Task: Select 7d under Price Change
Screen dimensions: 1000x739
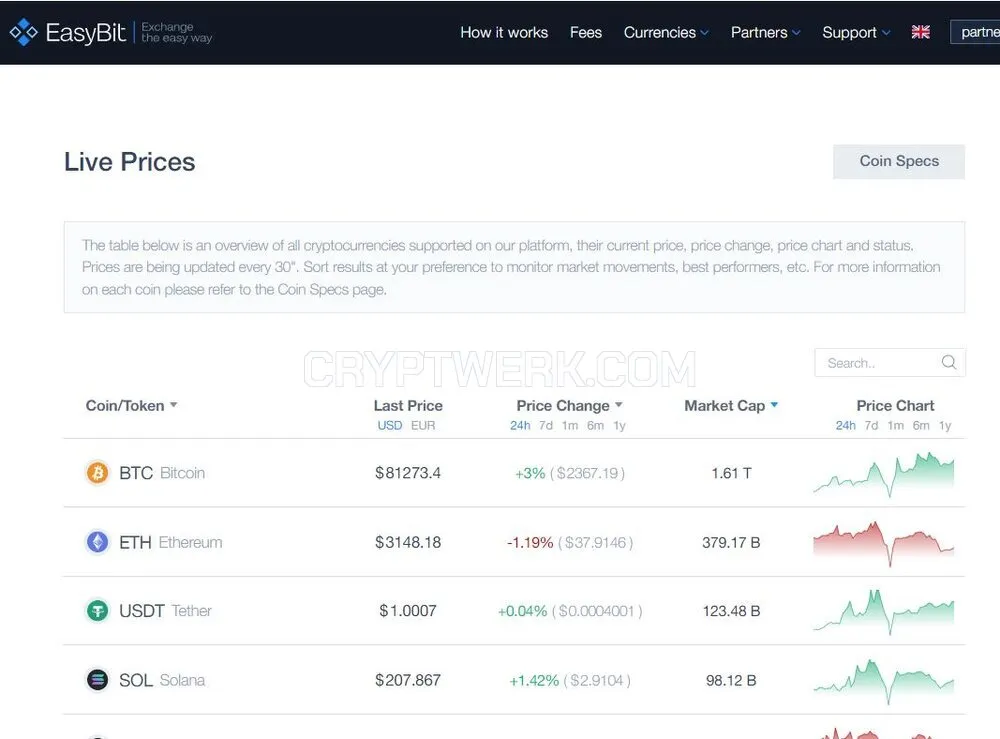Action: click(x=546, y=425)
